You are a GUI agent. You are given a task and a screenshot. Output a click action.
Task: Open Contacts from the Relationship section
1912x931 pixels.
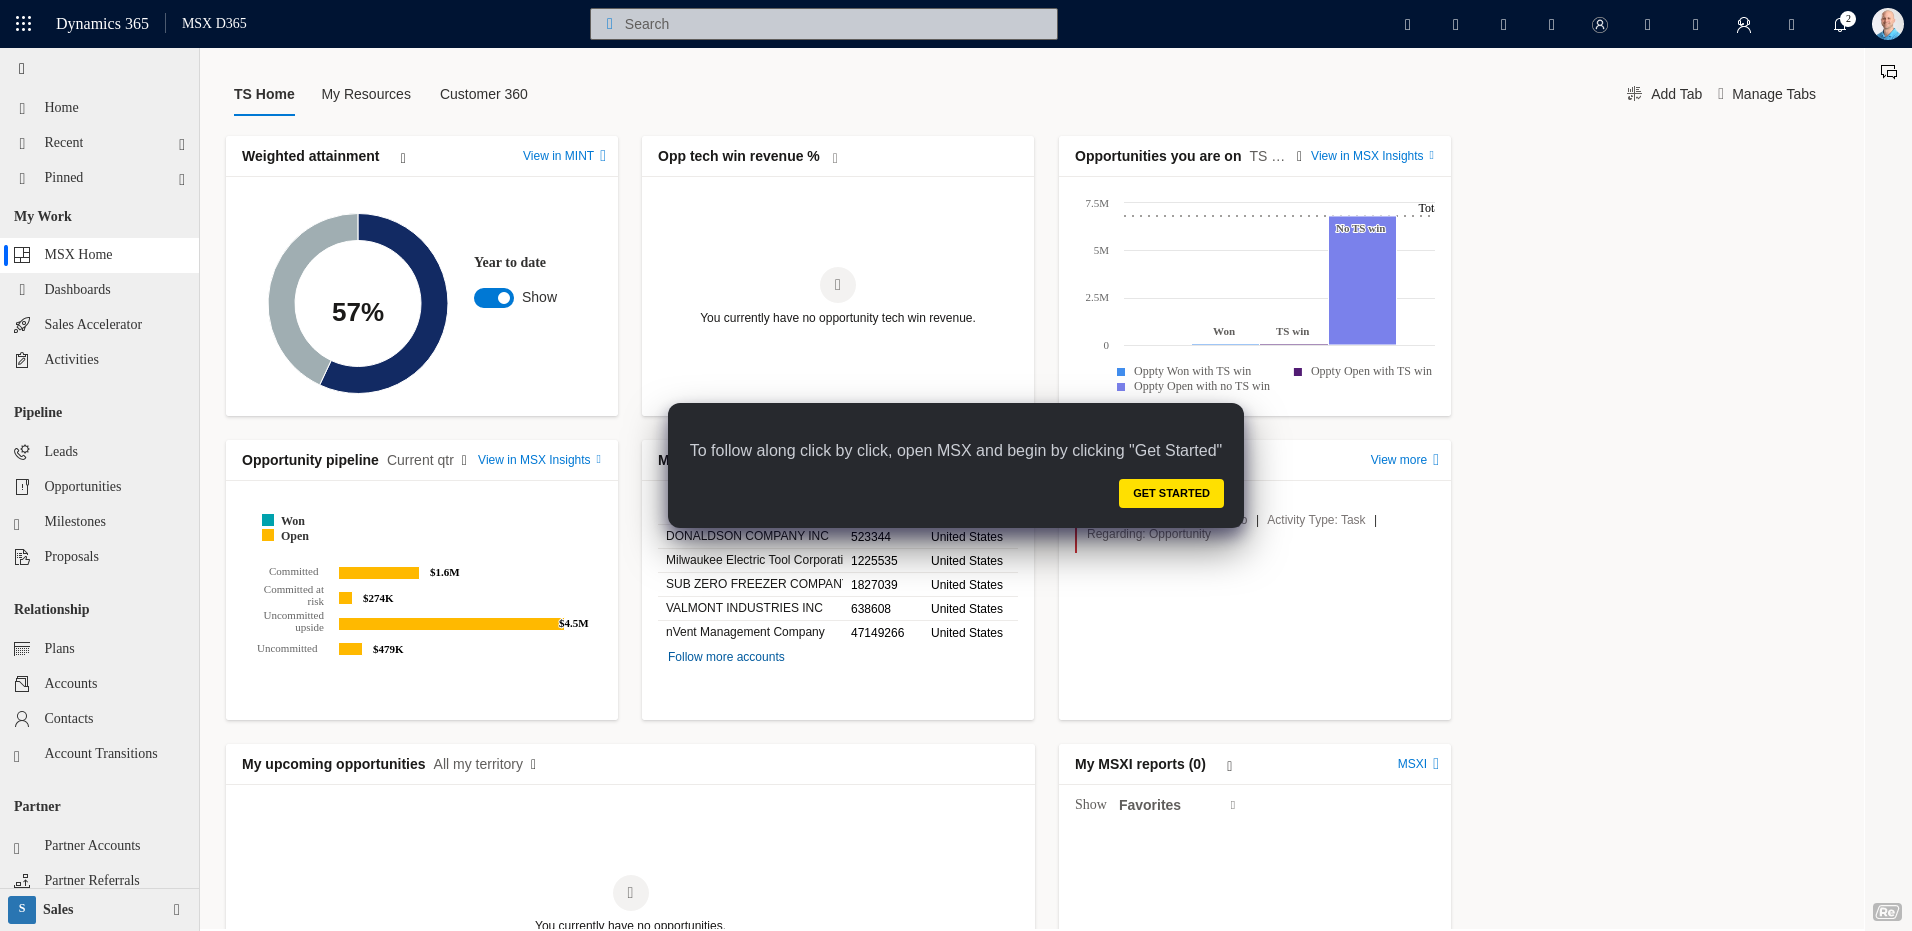pos(69,718)
